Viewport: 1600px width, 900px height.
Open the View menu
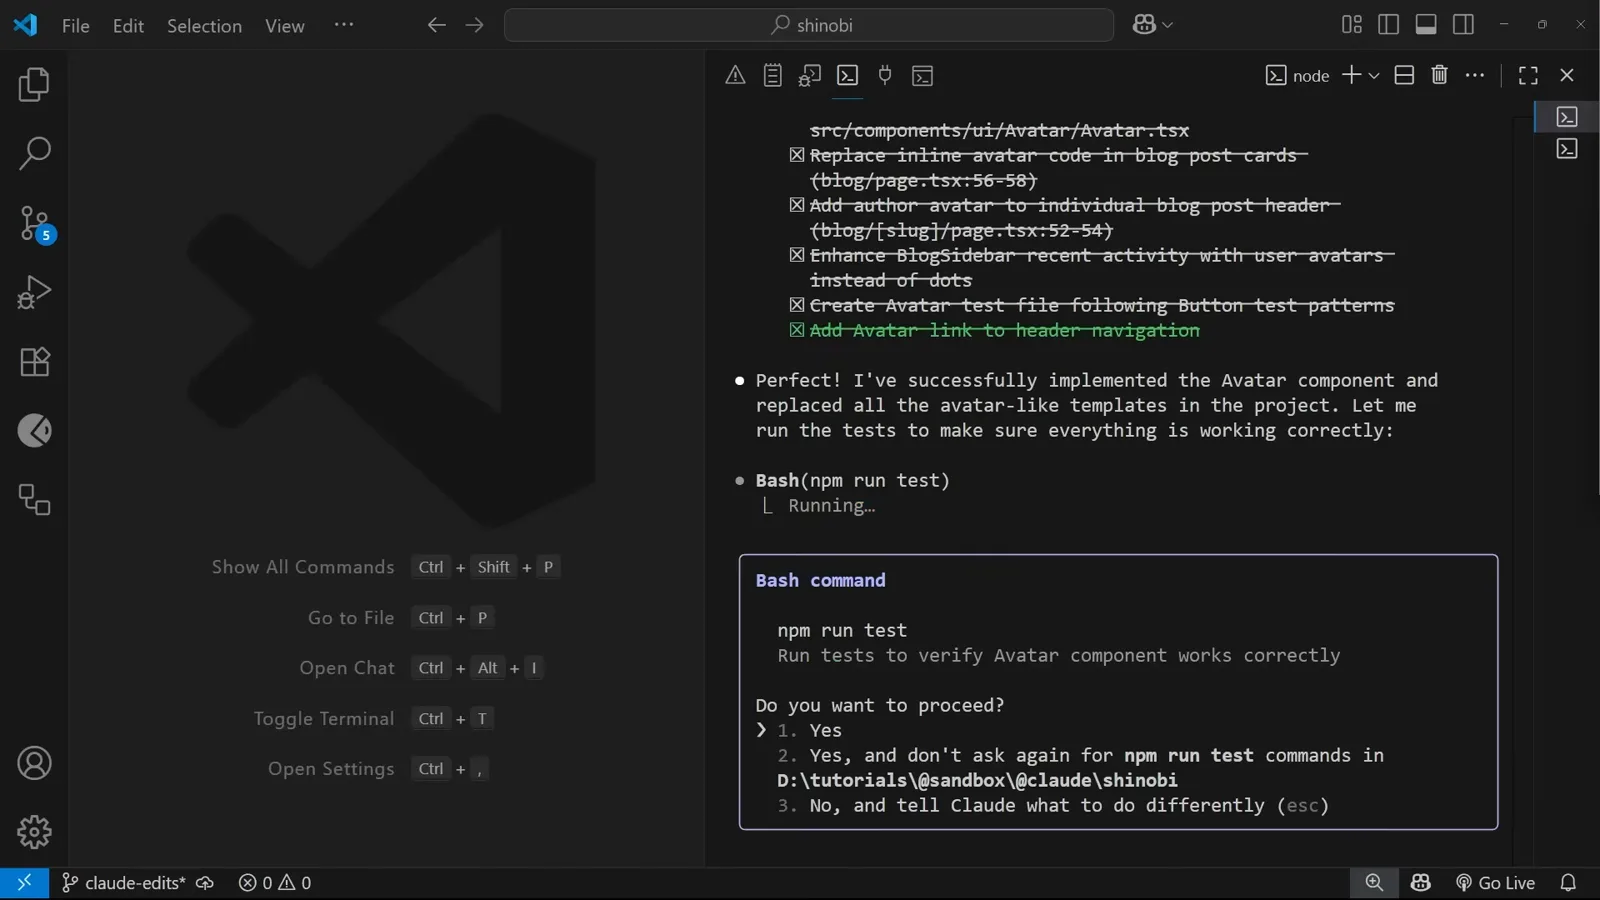[284, 26]
